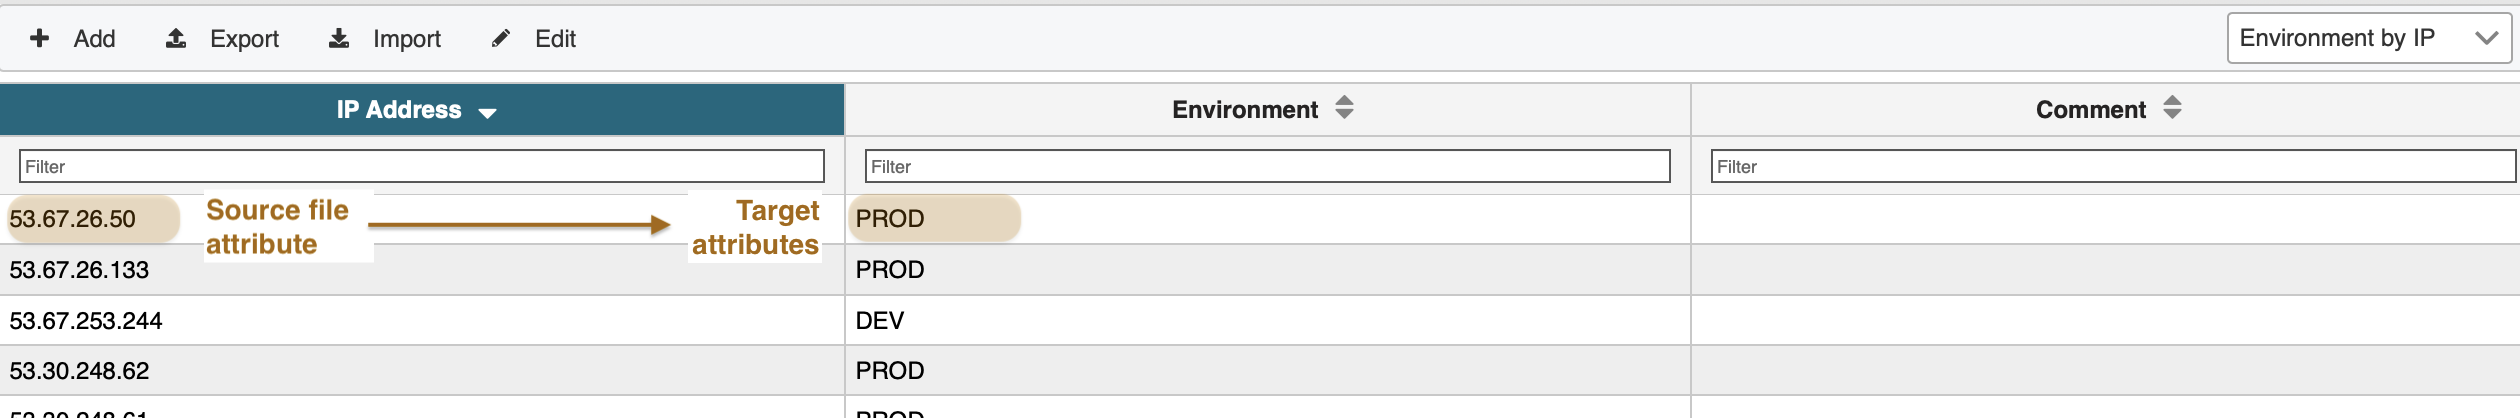
Task: Toggle sort arrows on Environment column
Action: 1344,108
